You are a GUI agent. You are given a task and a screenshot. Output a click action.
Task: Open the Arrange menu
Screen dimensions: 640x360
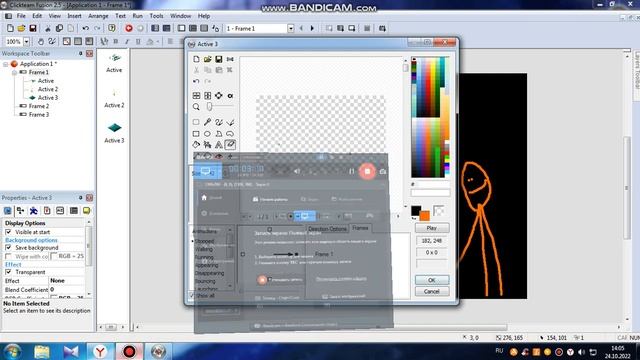(98, 16)
